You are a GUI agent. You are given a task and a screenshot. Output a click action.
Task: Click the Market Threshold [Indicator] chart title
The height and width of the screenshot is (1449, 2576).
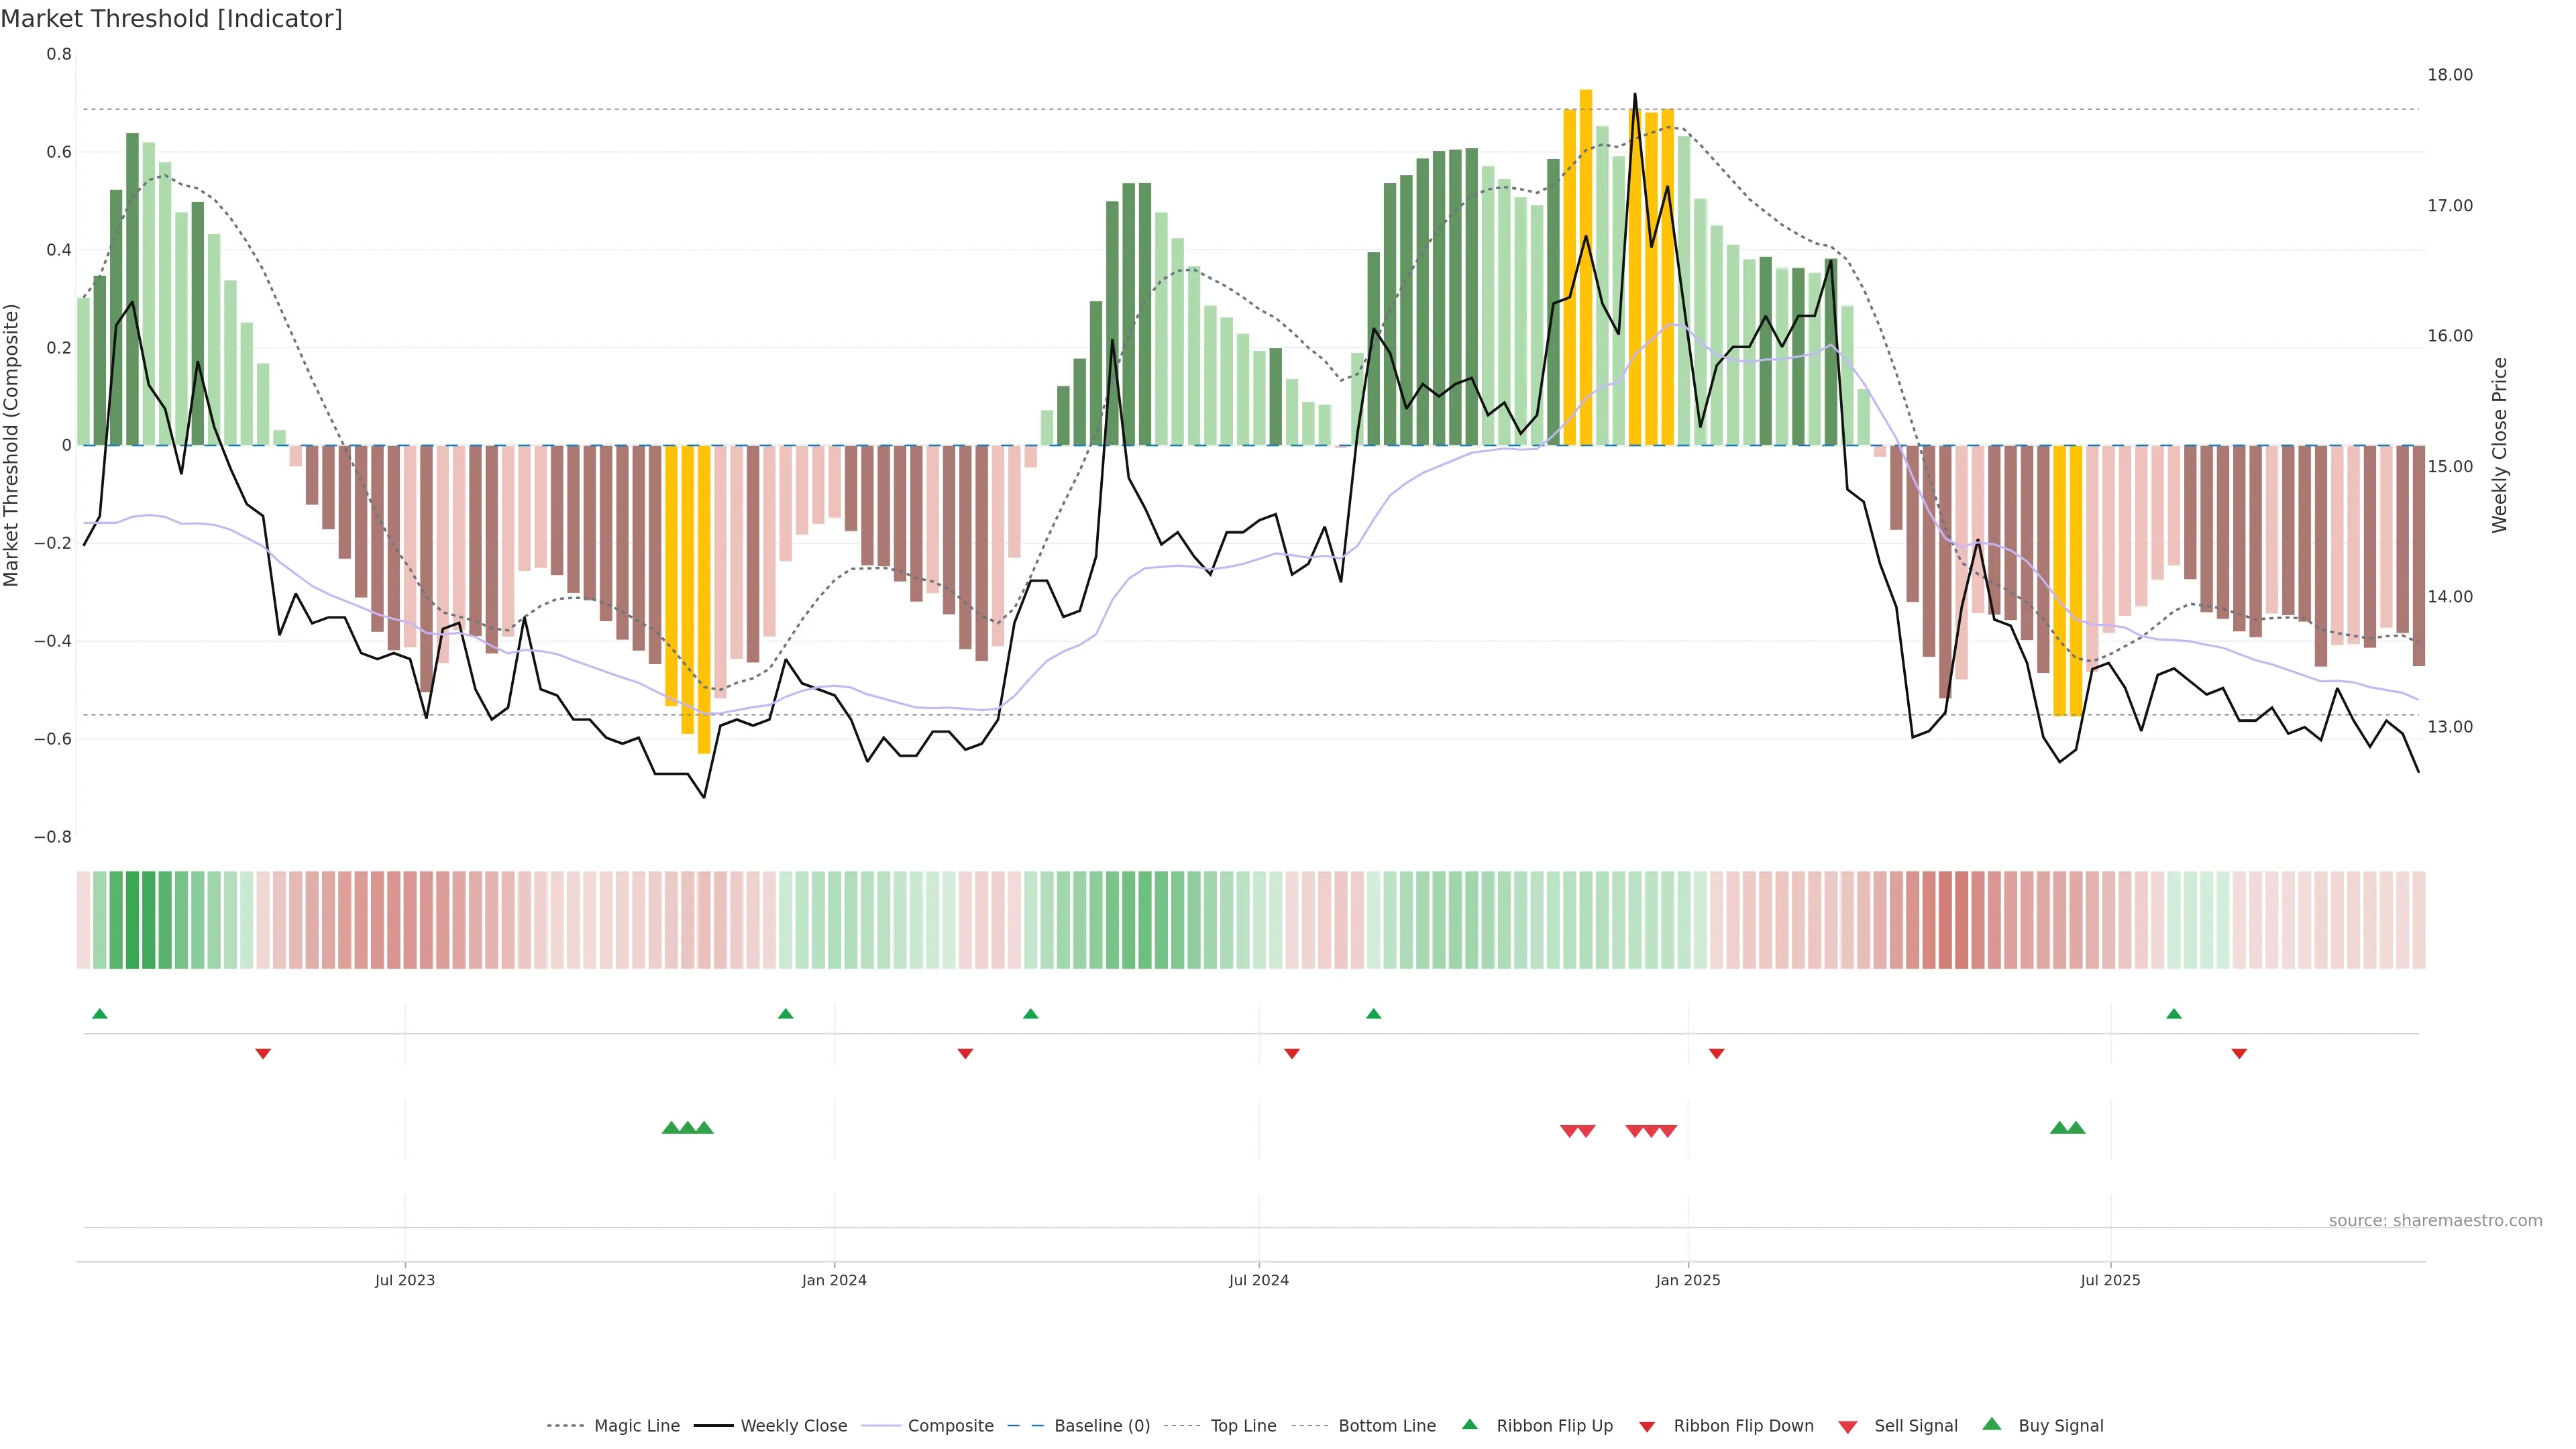click(171, 18)
